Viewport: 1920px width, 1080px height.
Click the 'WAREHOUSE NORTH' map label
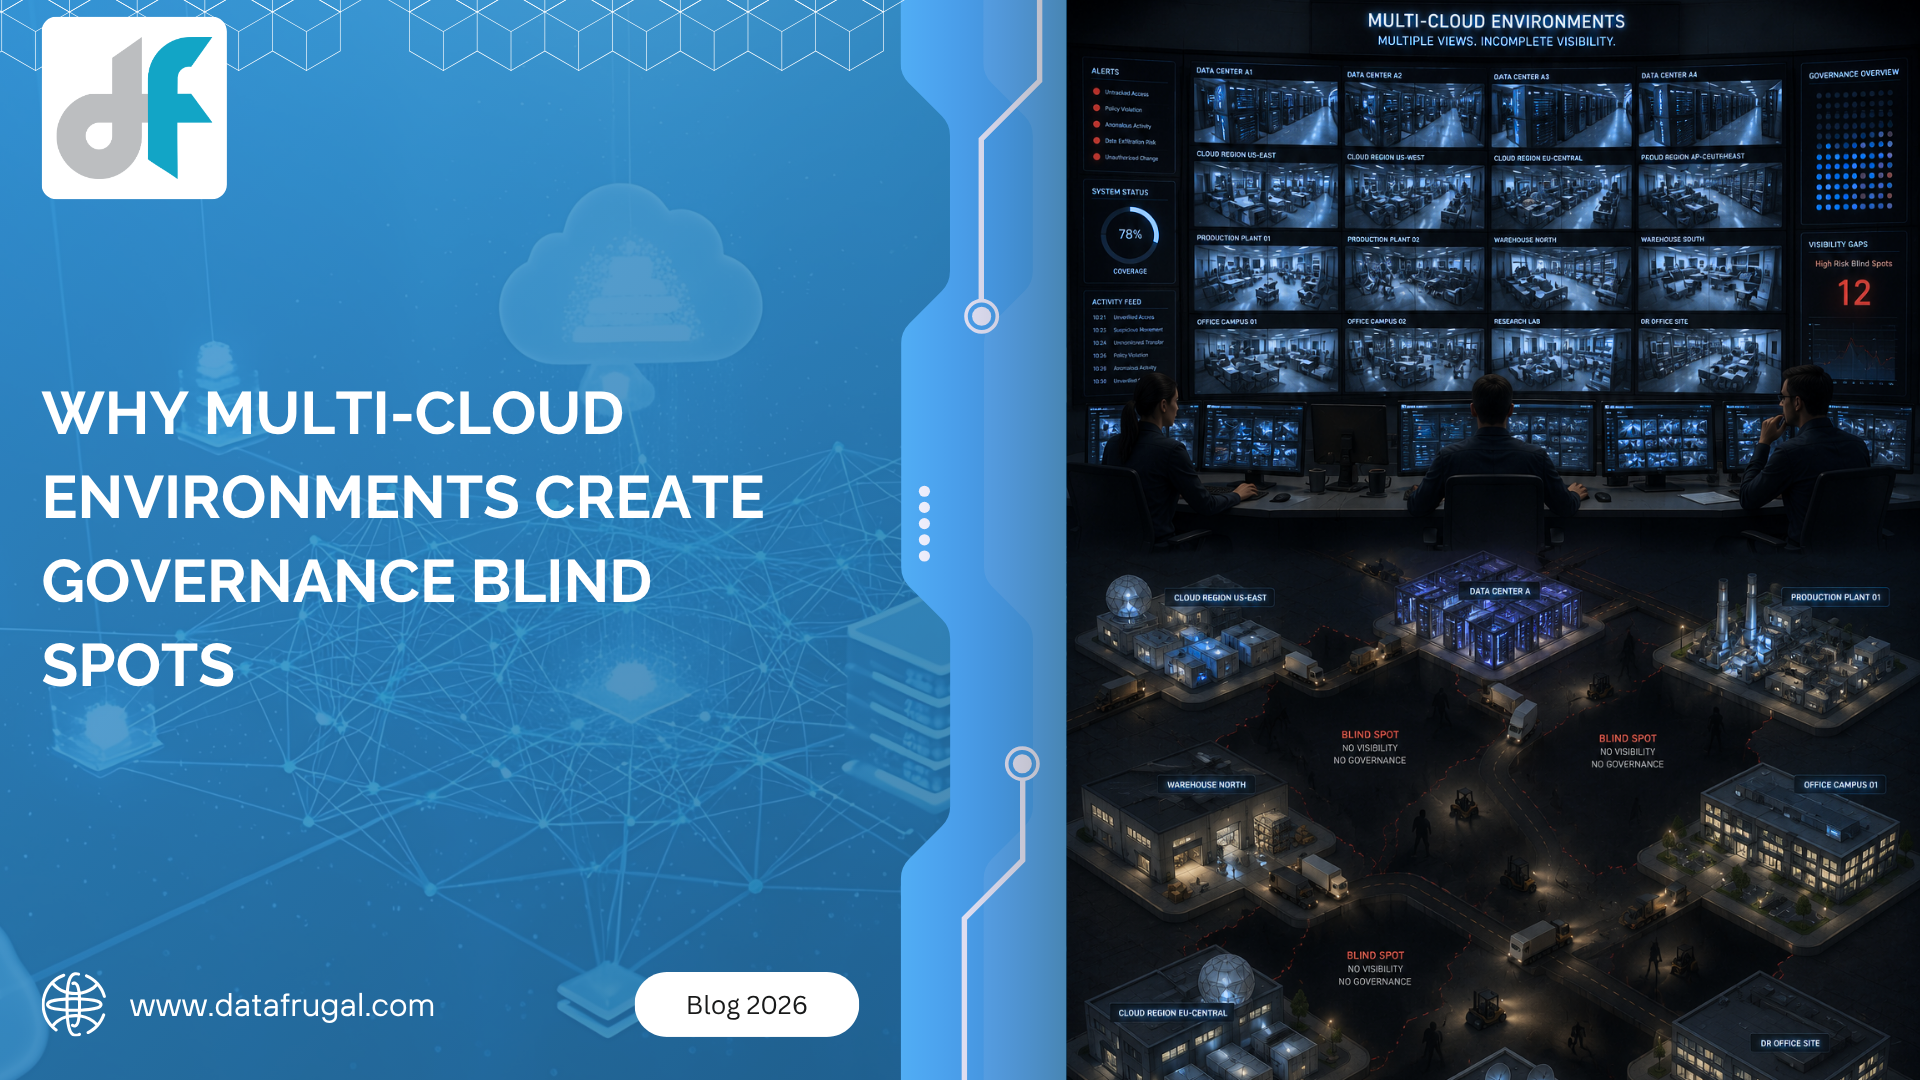click(x=1206, y=785)
